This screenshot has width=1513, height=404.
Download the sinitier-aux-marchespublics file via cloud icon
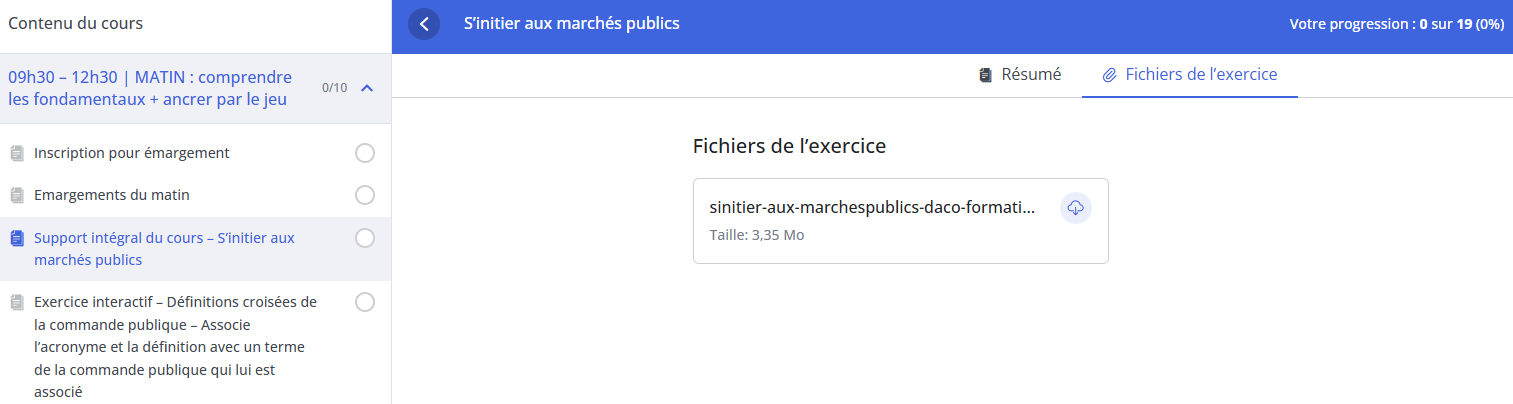[1075, 208]
